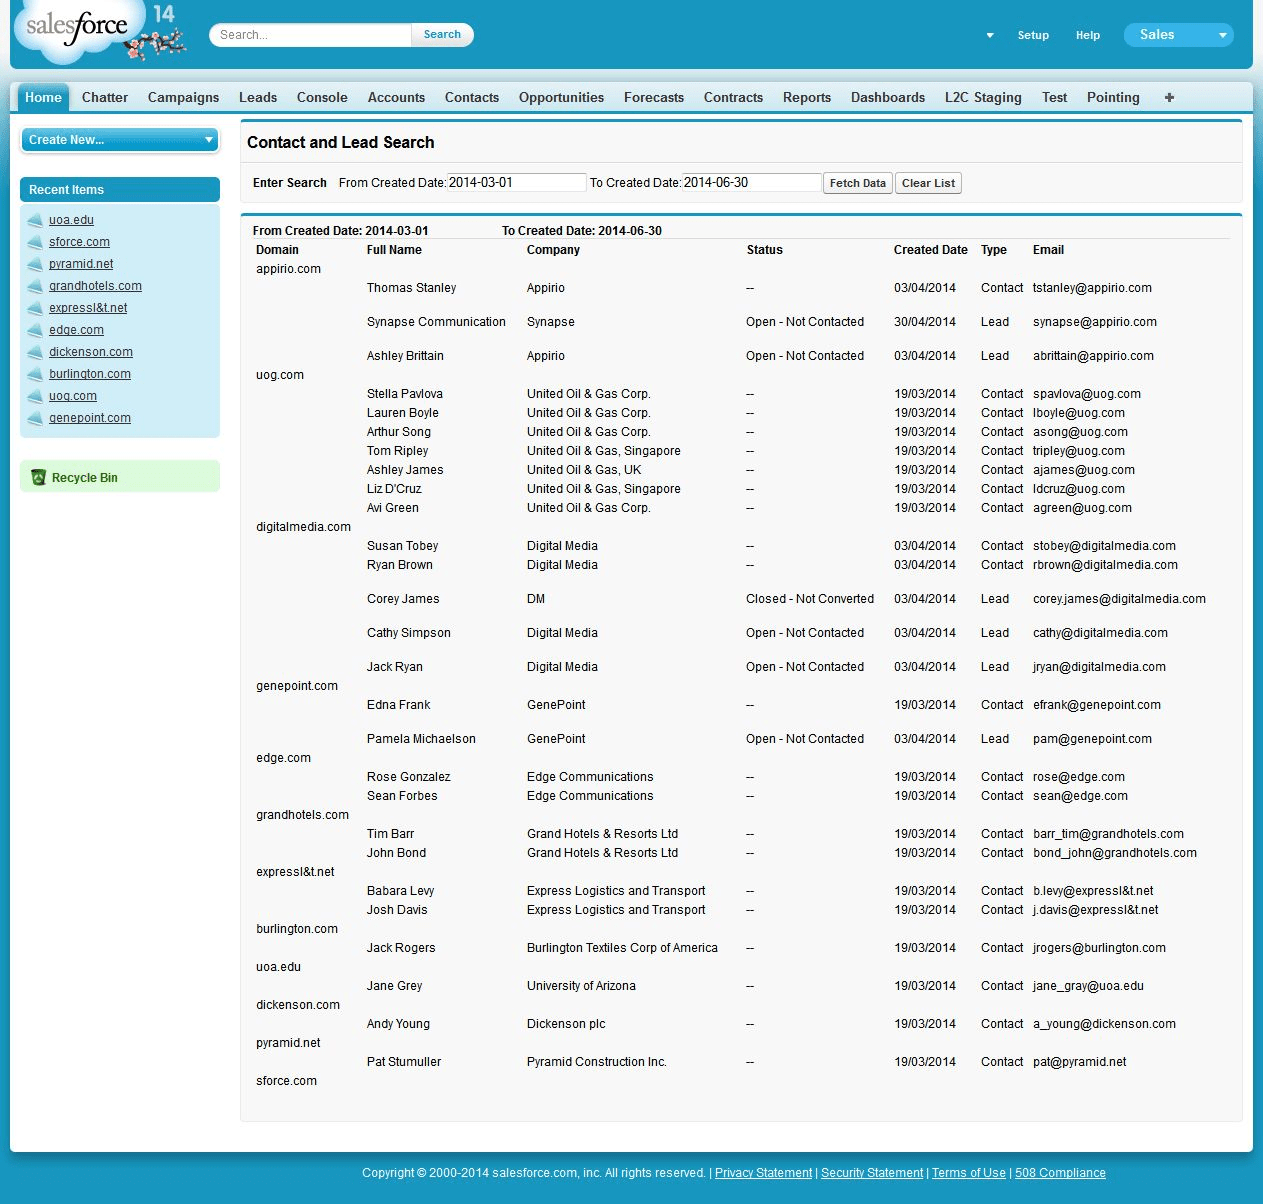Click the name Pamela Michaelson

[421, 739]
